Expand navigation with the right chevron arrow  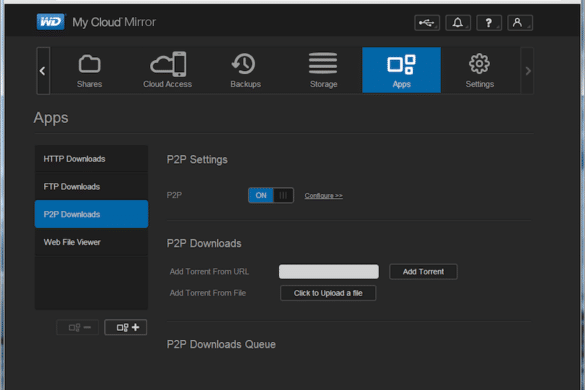pyautogui.click(x=527, y=71)
